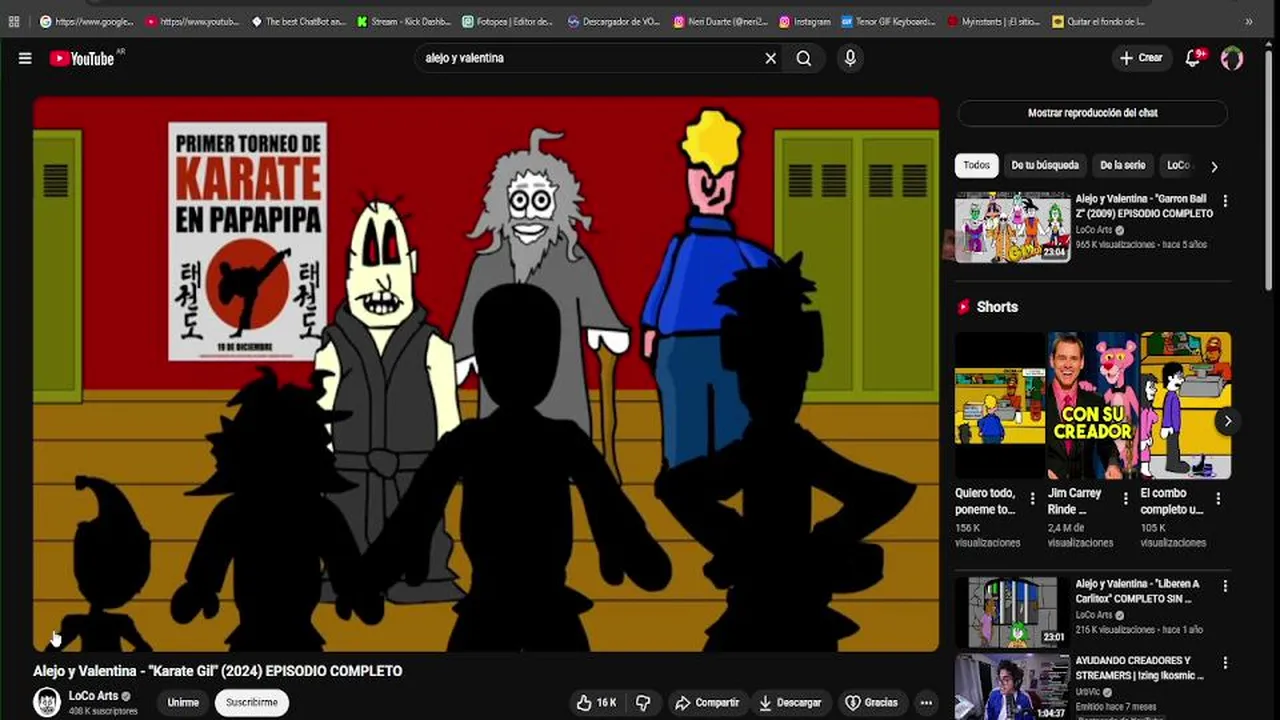
Task: Open the notifications bell
Action: click(1193, 58)
